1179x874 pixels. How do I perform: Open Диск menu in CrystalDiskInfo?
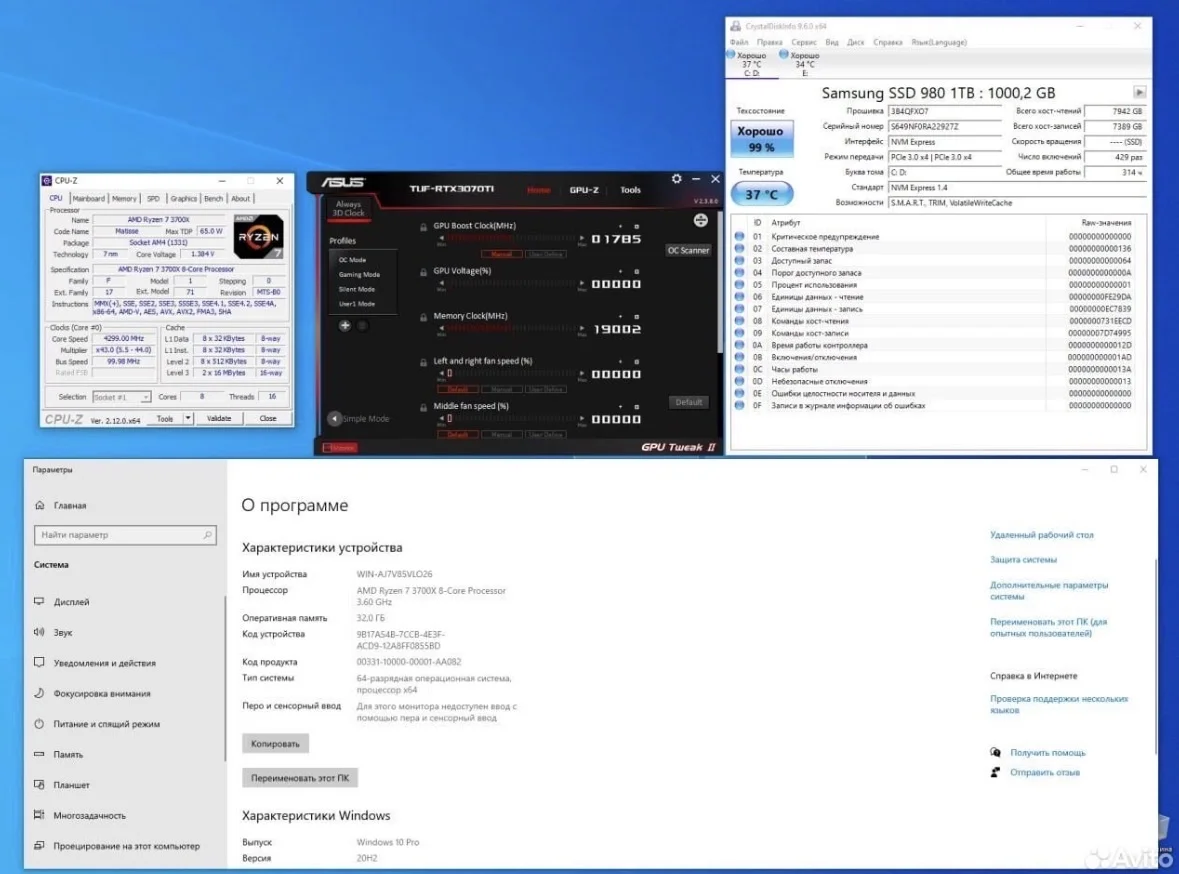click(x=856, y=42)
